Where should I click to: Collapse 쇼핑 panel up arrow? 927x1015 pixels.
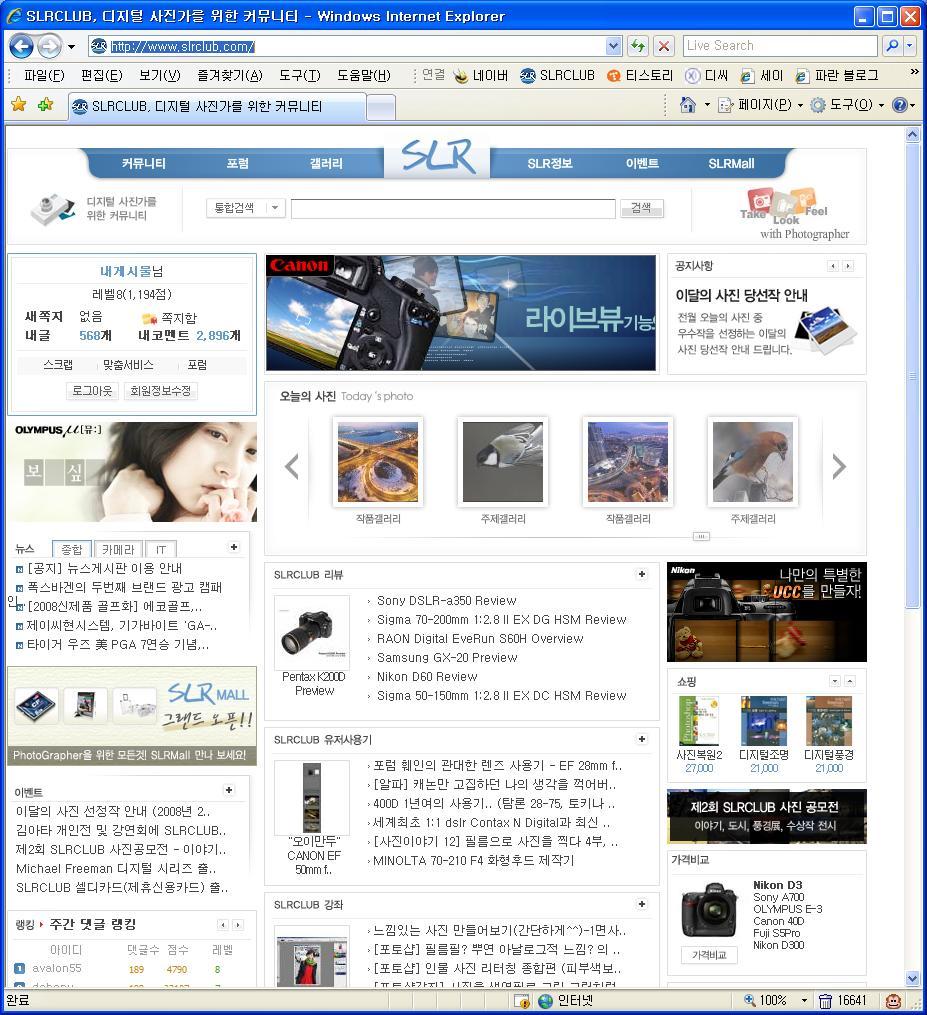[x=850, y=681]
